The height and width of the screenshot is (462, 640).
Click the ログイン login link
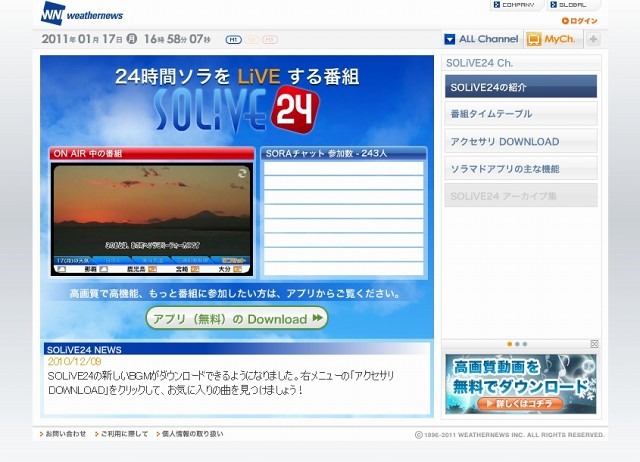(x=580, y=21)
